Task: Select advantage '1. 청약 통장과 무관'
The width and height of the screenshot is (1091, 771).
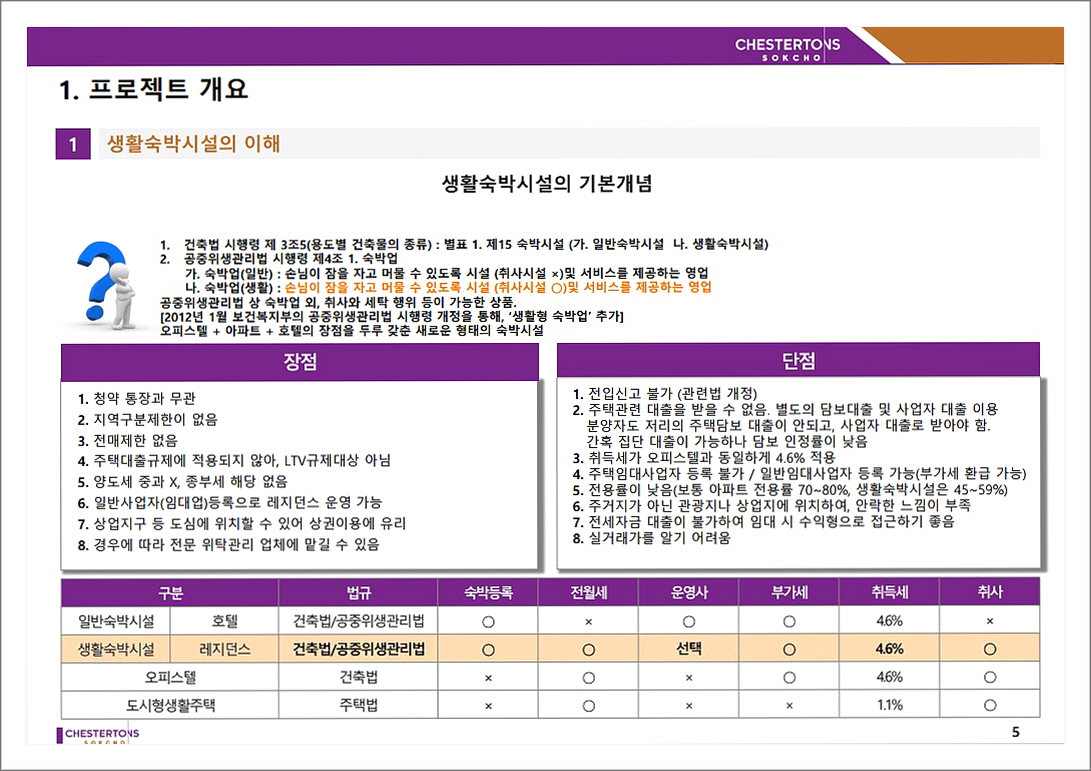Action: pos(136,399)
